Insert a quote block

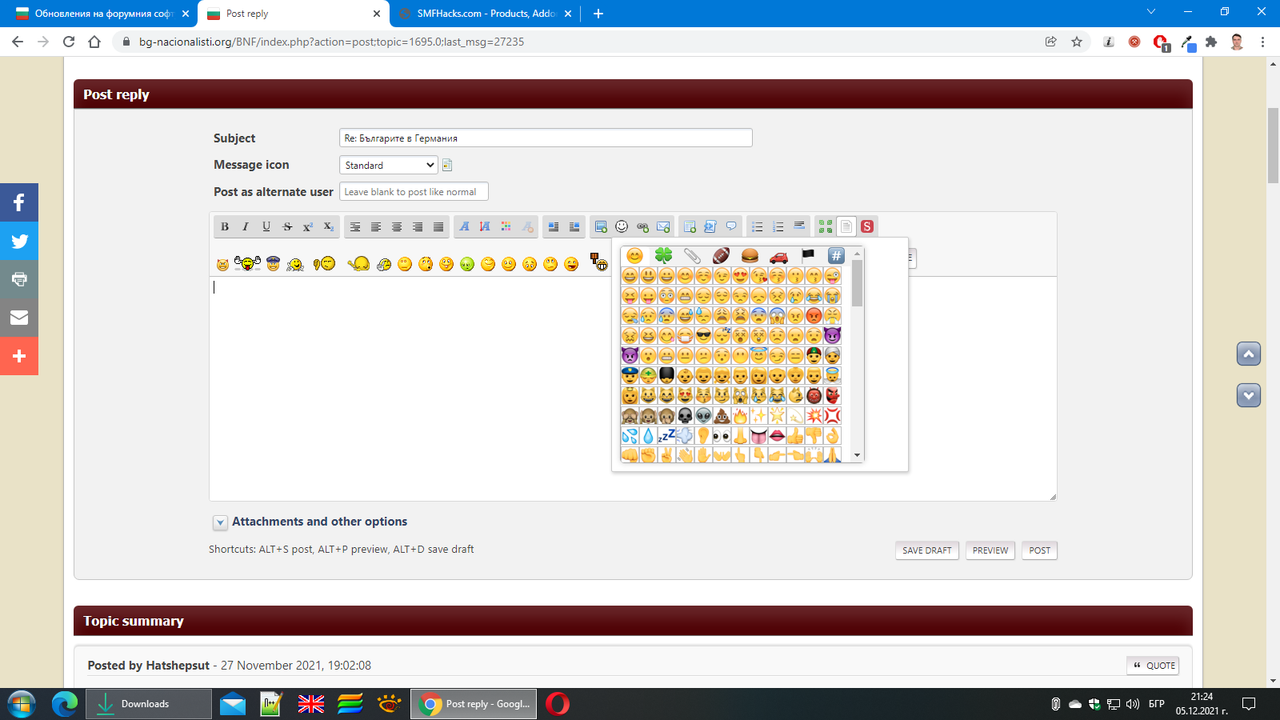pos(731,227)
